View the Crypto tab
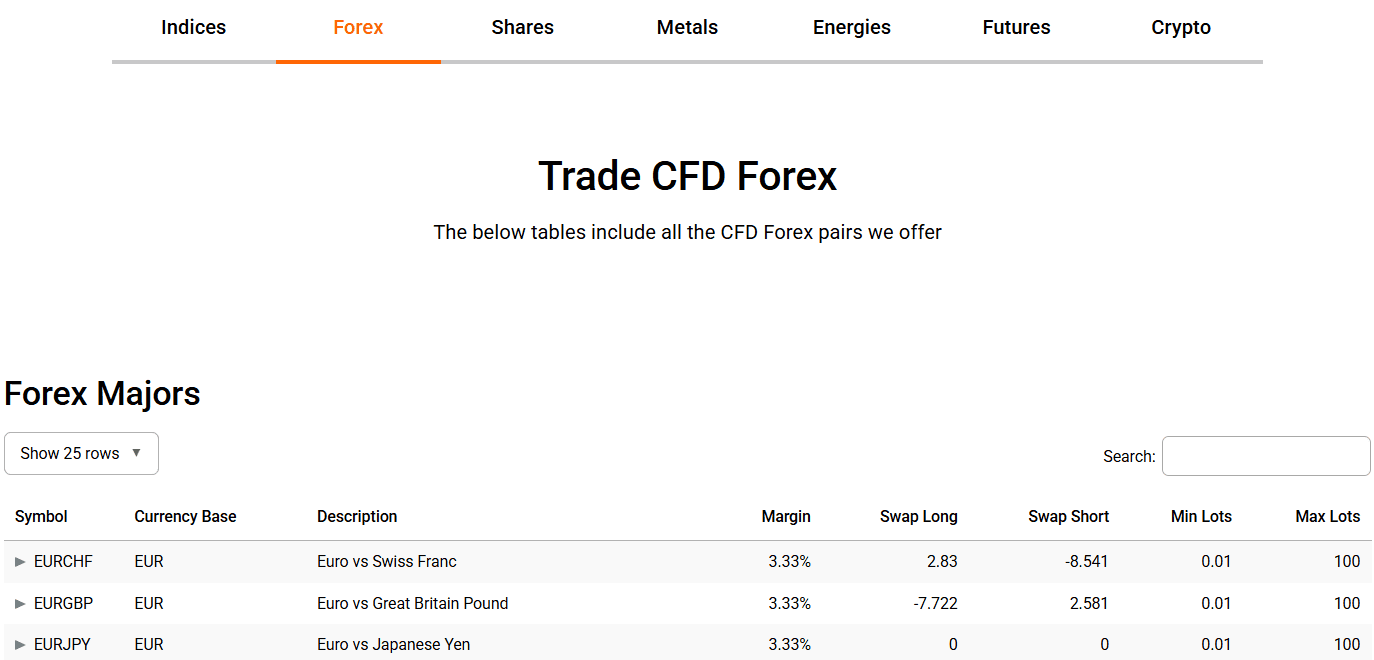 coord(1180,27)
